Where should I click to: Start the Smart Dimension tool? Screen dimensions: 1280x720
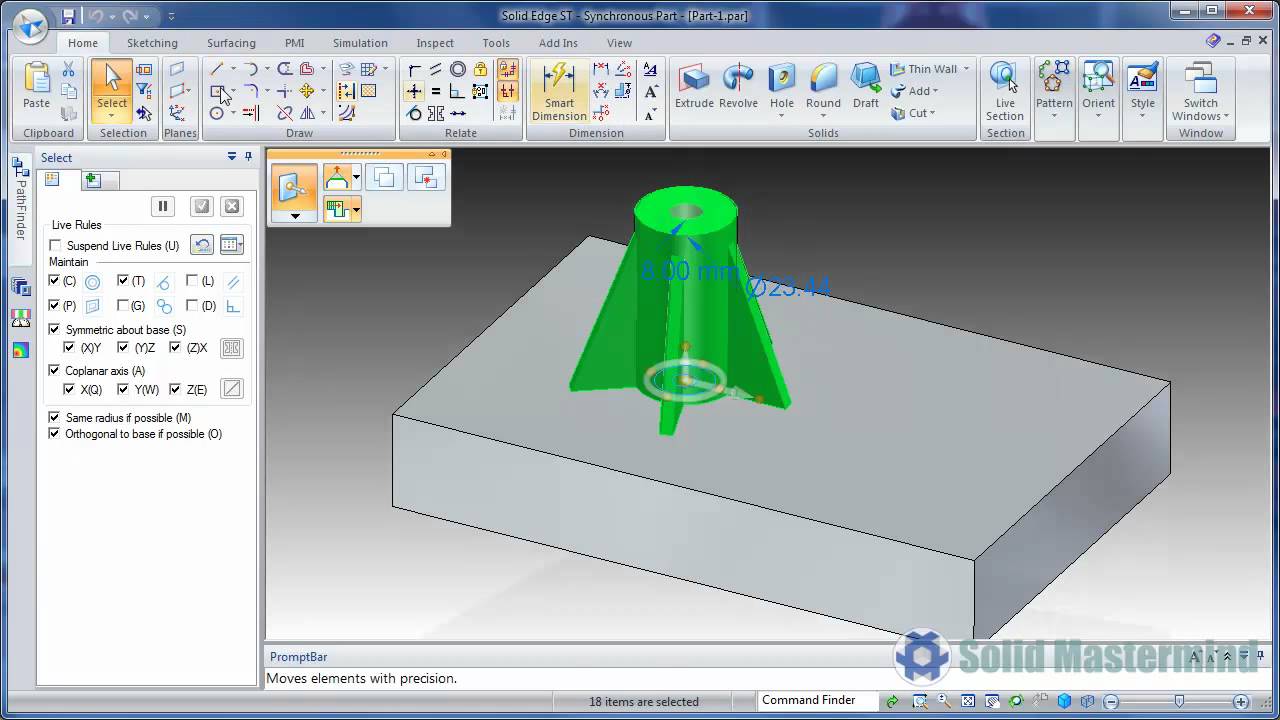click(x=559, y=91)
